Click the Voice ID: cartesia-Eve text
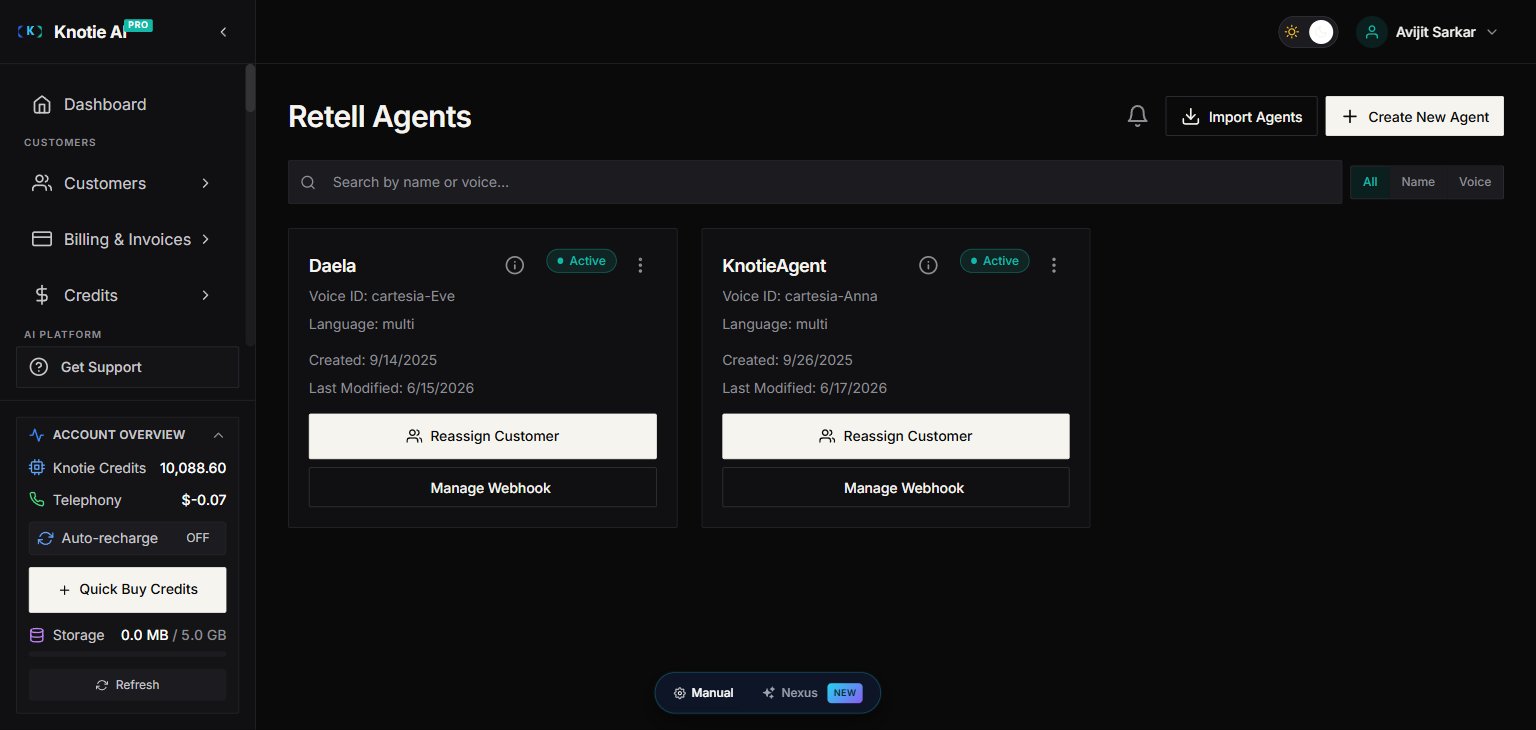Viewport: 1536px width, 730px height. click(x=382, y=296)
